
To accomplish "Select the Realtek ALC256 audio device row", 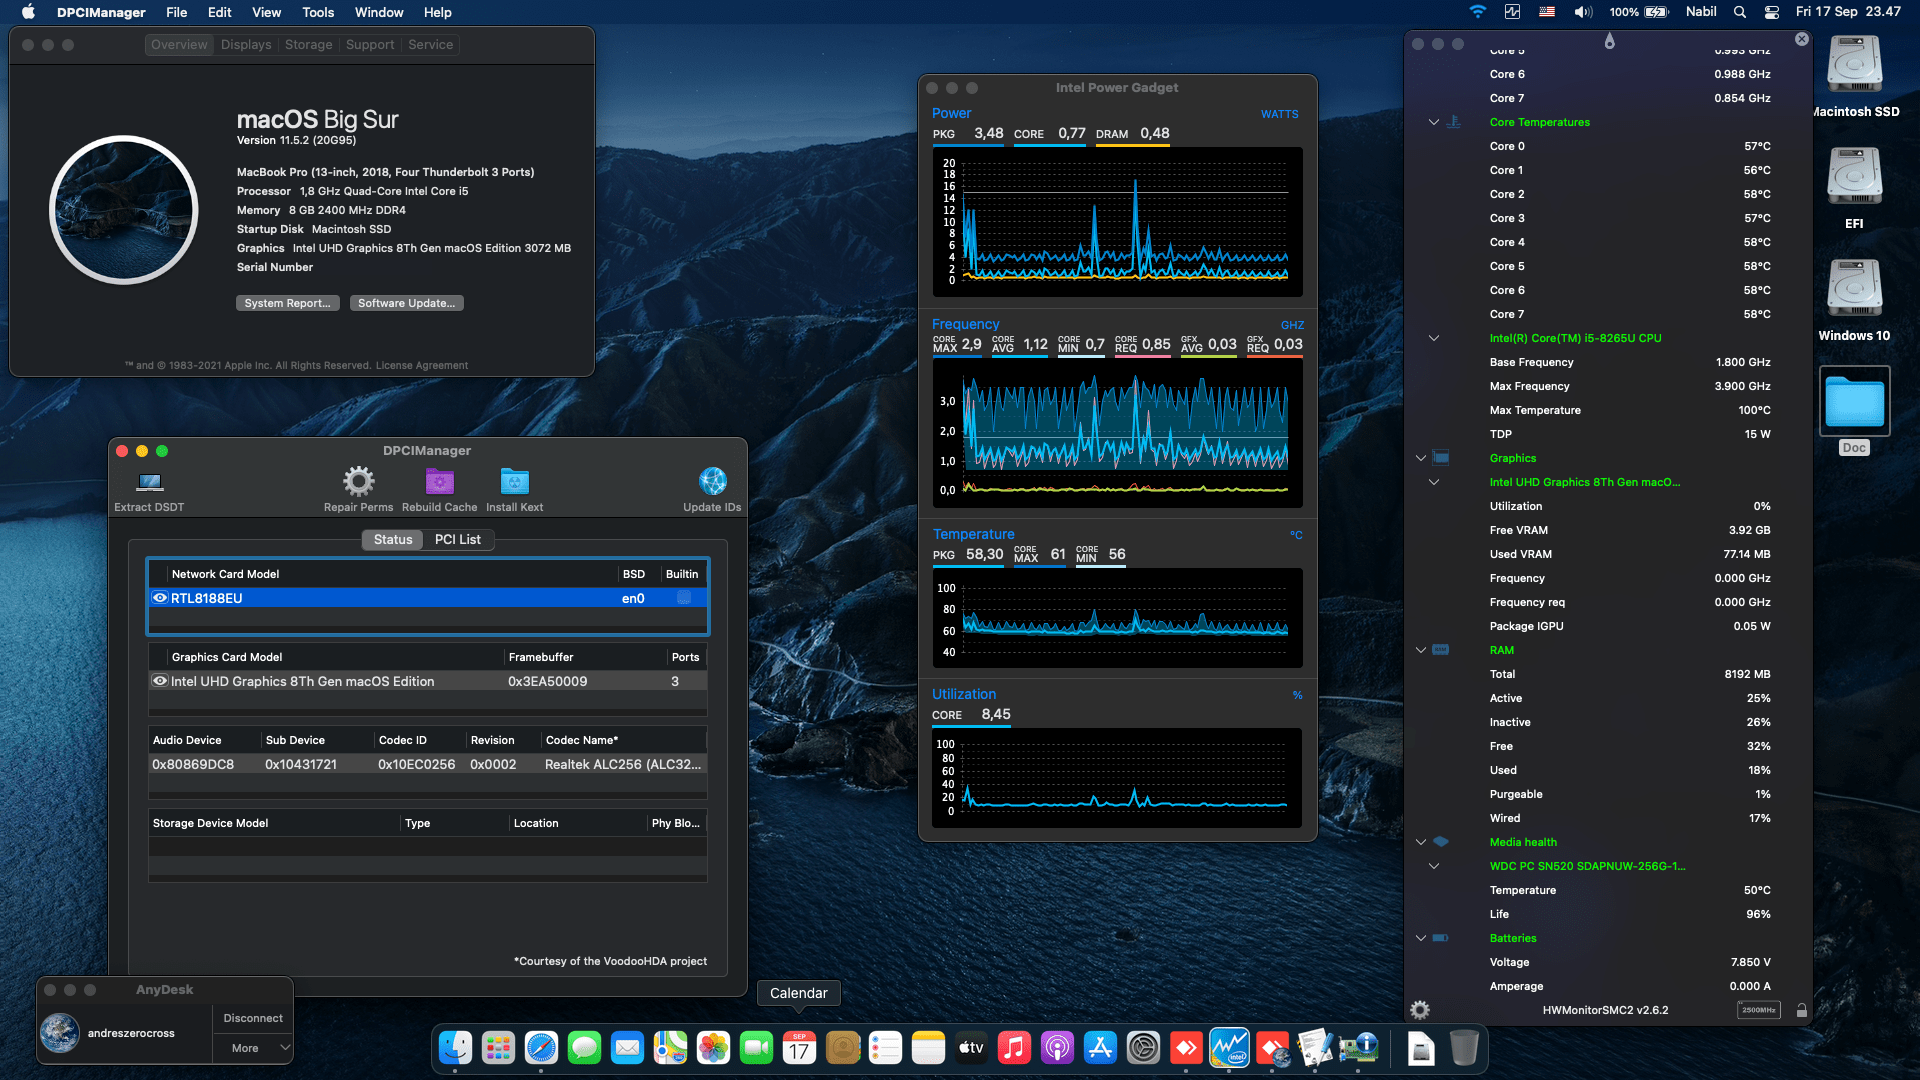I will (x=427, y=764).
